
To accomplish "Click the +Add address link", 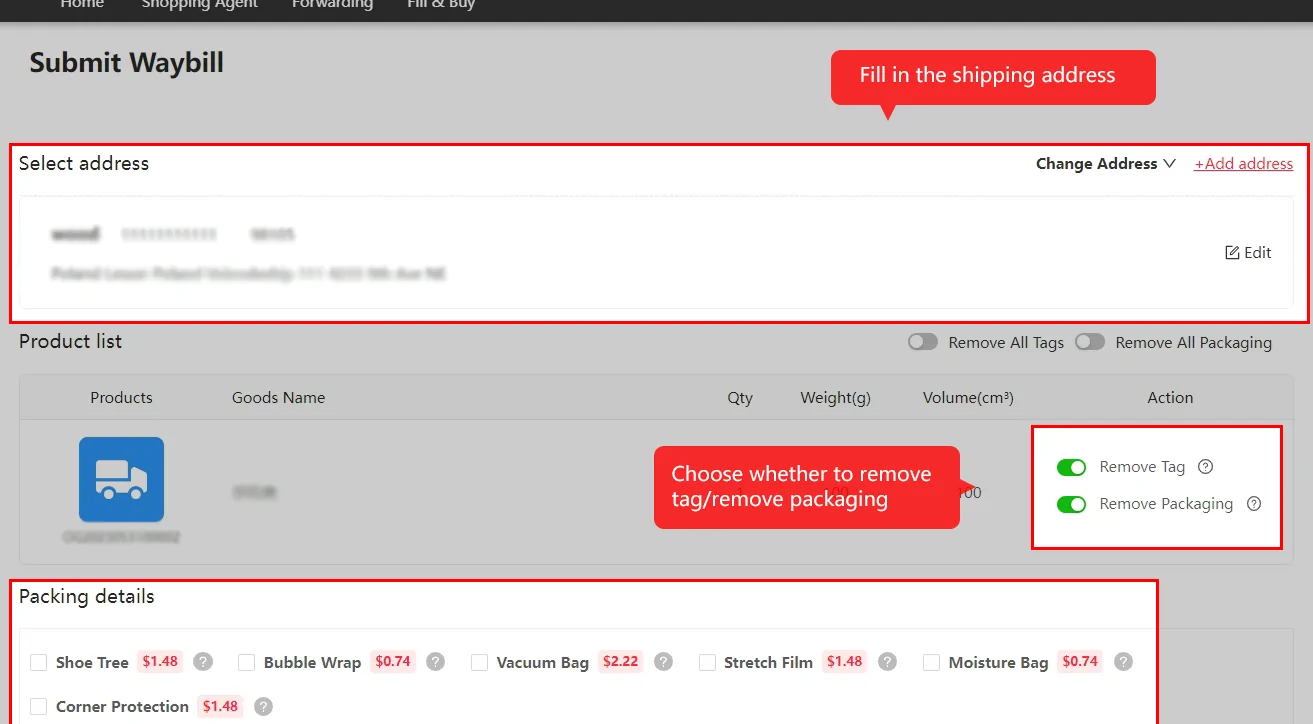I will coord(1243,164).
